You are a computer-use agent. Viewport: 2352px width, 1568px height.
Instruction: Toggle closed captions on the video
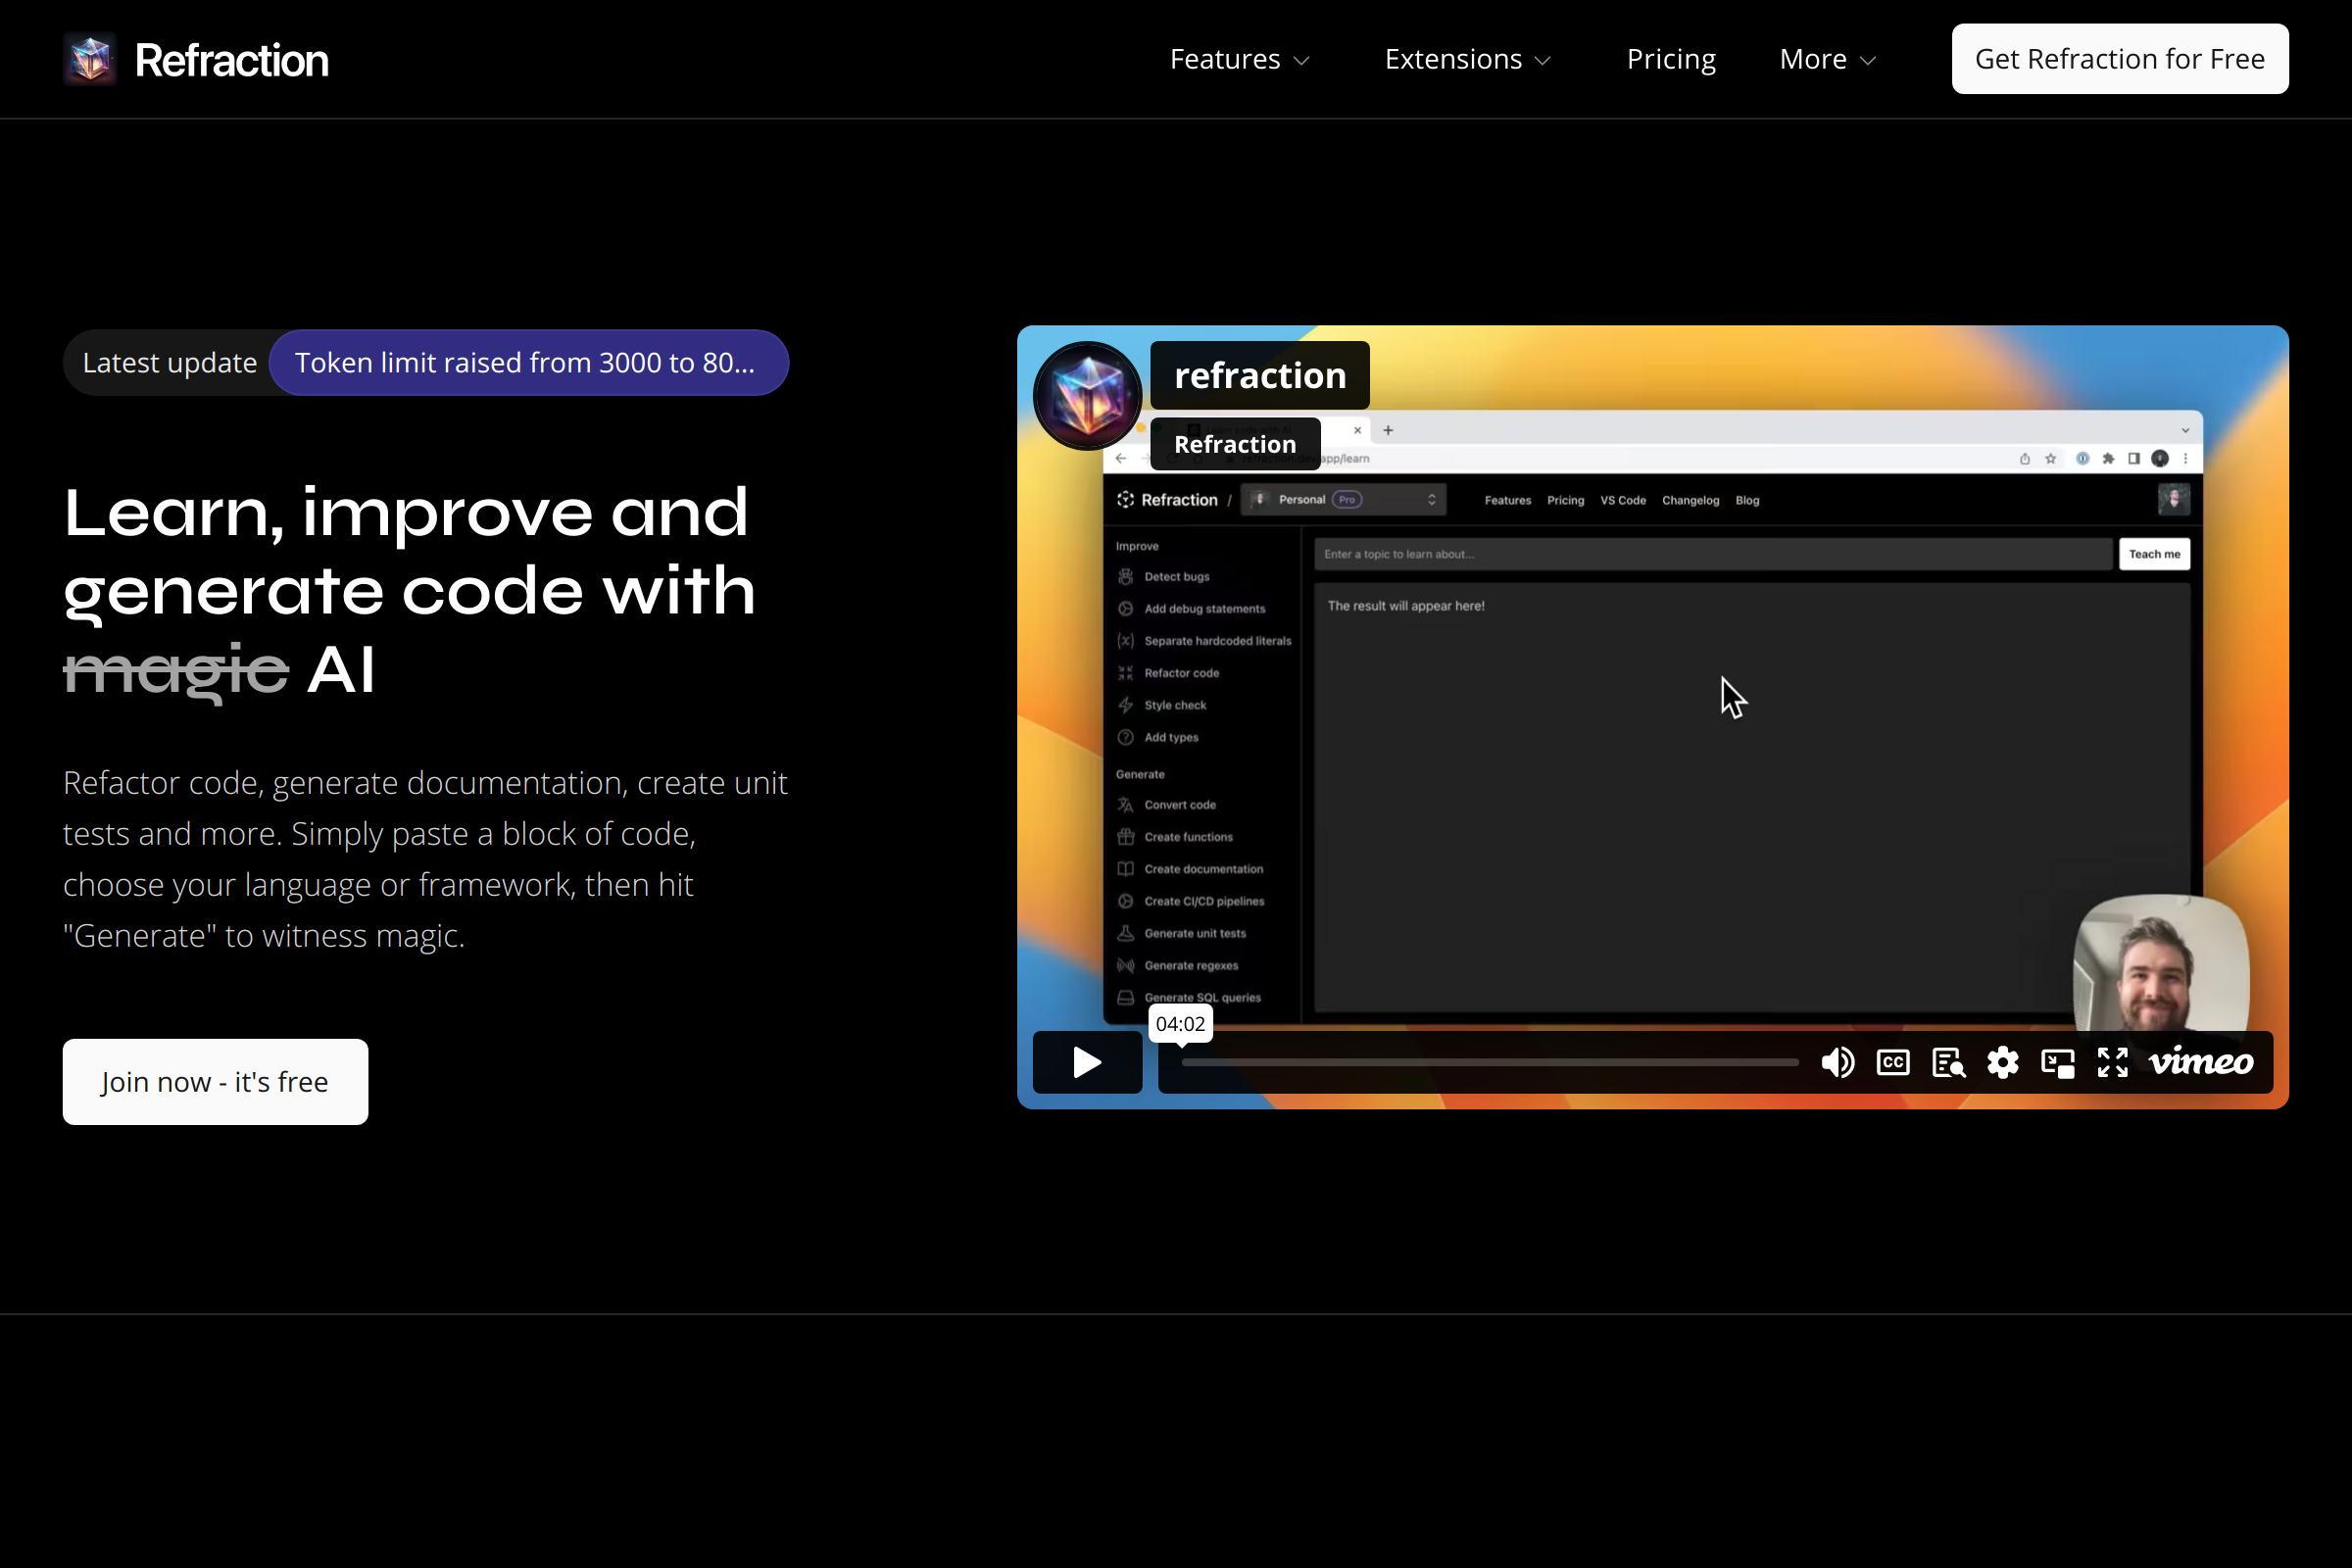(x=1892, y=1062)
